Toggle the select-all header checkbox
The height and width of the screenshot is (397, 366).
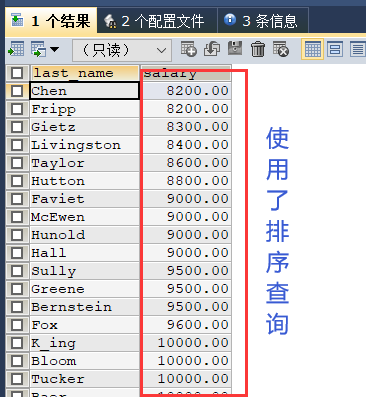(x=17, y=73)
